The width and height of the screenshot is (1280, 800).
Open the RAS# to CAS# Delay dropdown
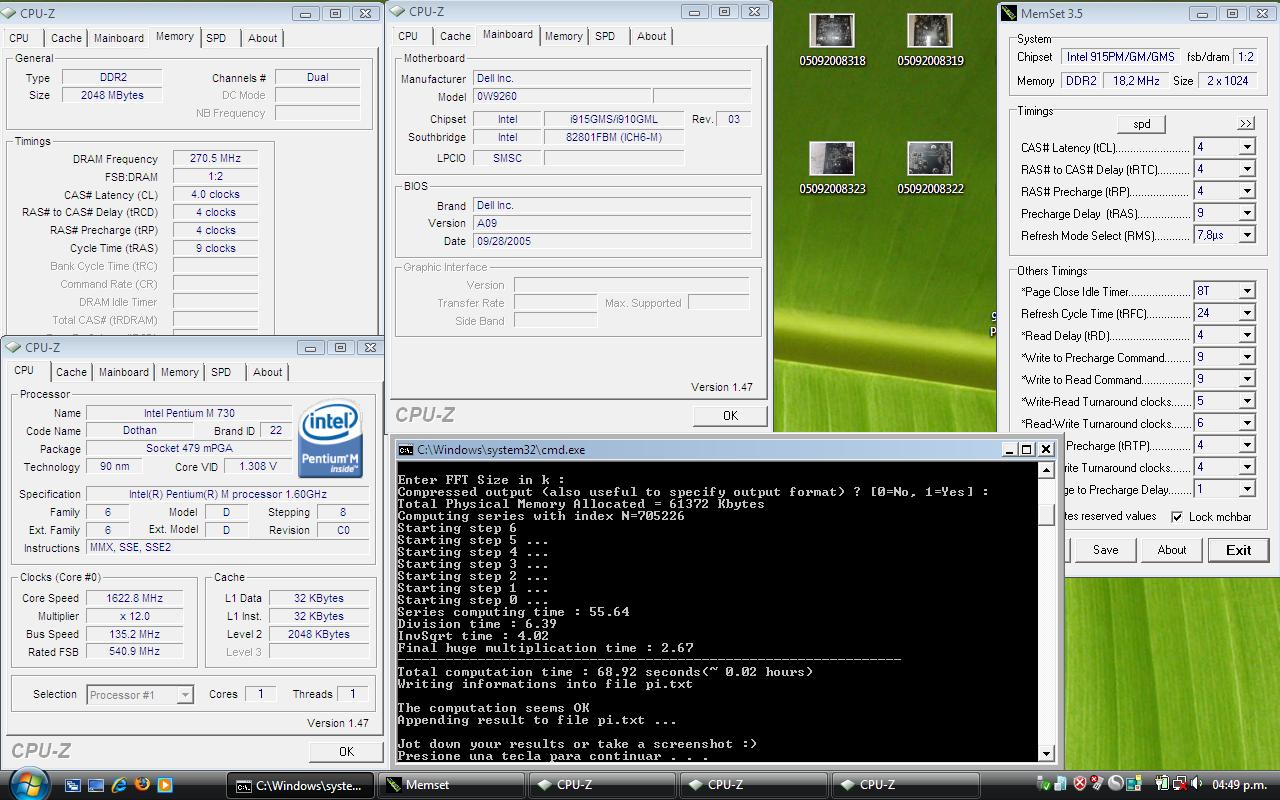tap(1246, 169)
